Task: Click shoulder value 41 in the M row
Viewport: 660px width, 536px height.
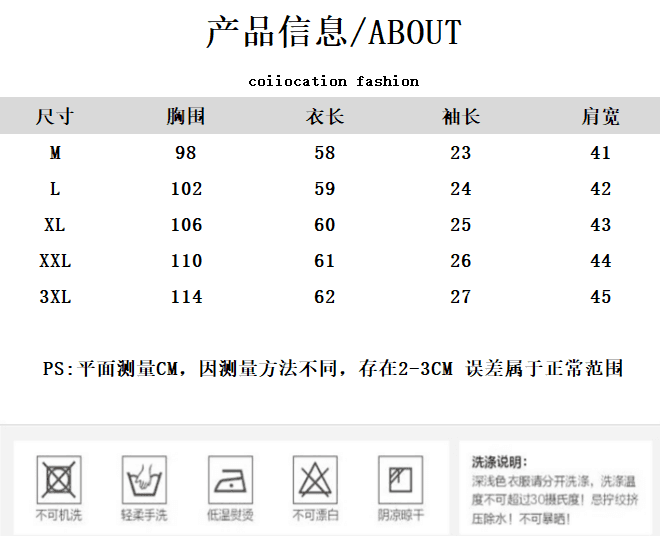Action: click(x=600, y=153)
